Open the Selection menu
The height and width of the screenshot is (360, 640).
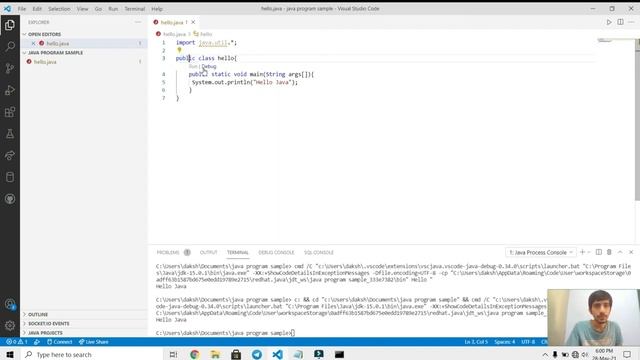coord(59,9)
